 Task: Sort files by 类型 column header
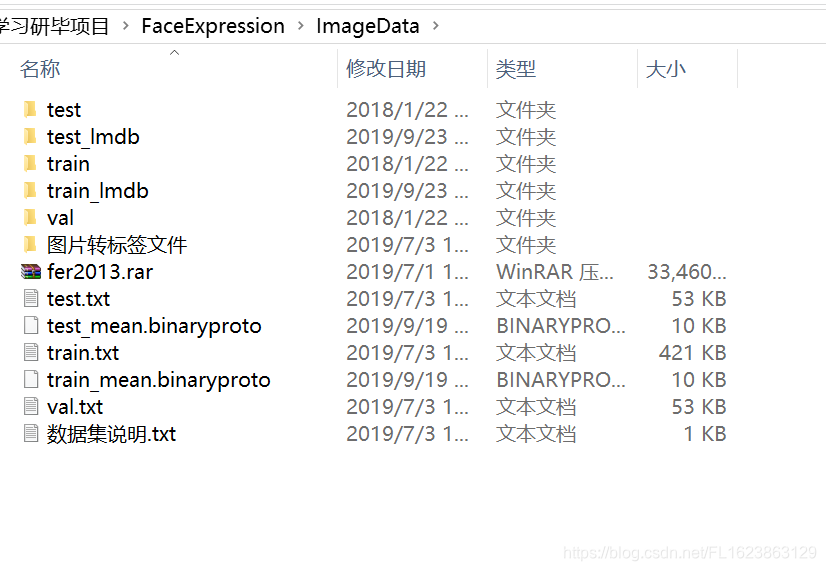click(516, 69)
